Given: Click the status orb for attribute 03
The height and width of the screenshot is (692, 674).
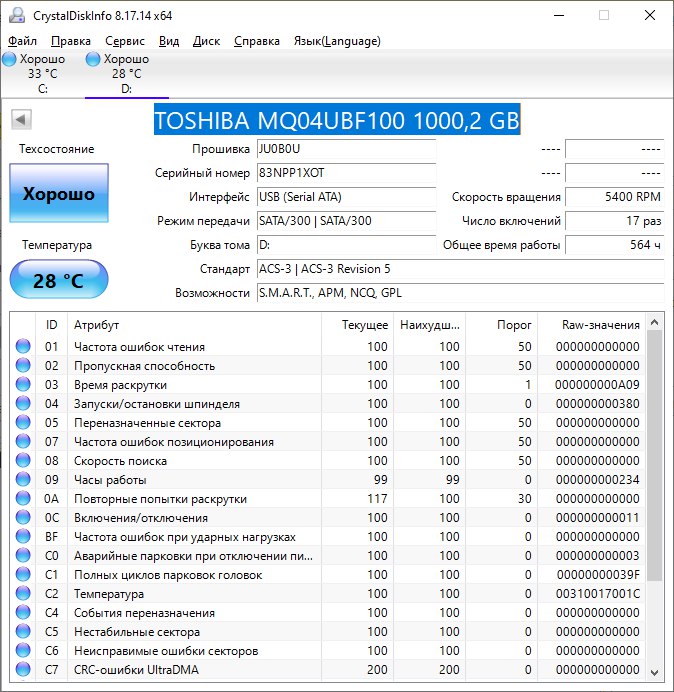Looking at the screenshot, I should pyautogui.click(x=23, y=384).
